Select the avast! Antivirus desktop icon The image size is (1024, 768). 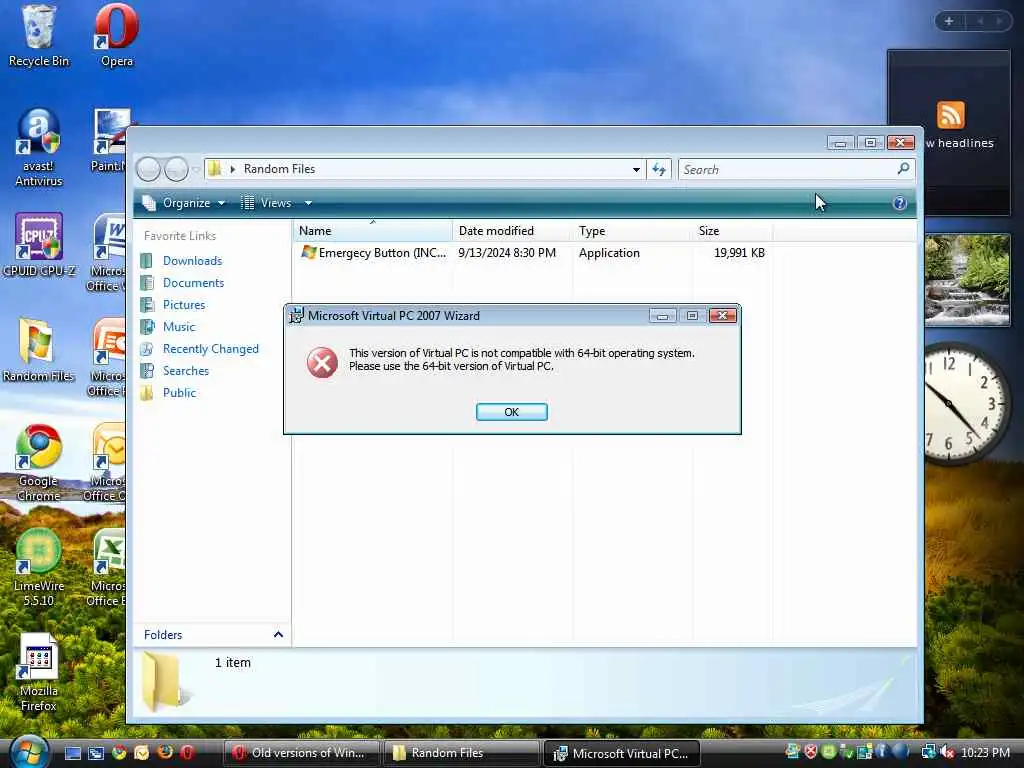tap(39, 148)
